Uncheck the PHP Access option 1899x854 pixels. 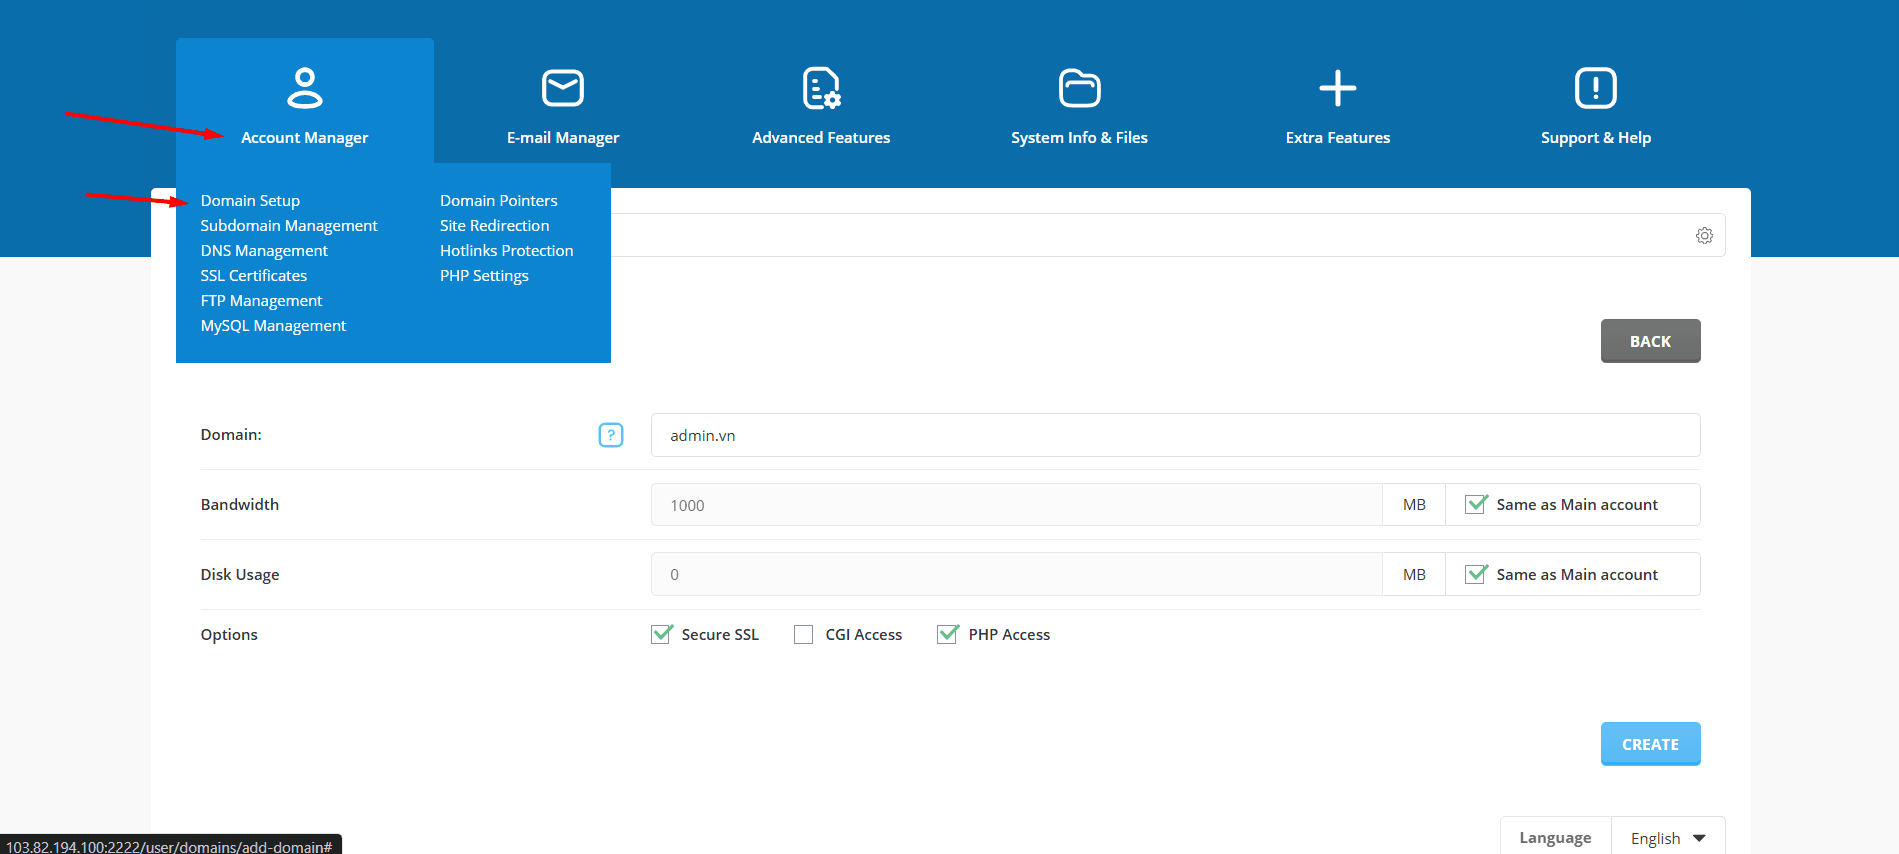[947, 635]
